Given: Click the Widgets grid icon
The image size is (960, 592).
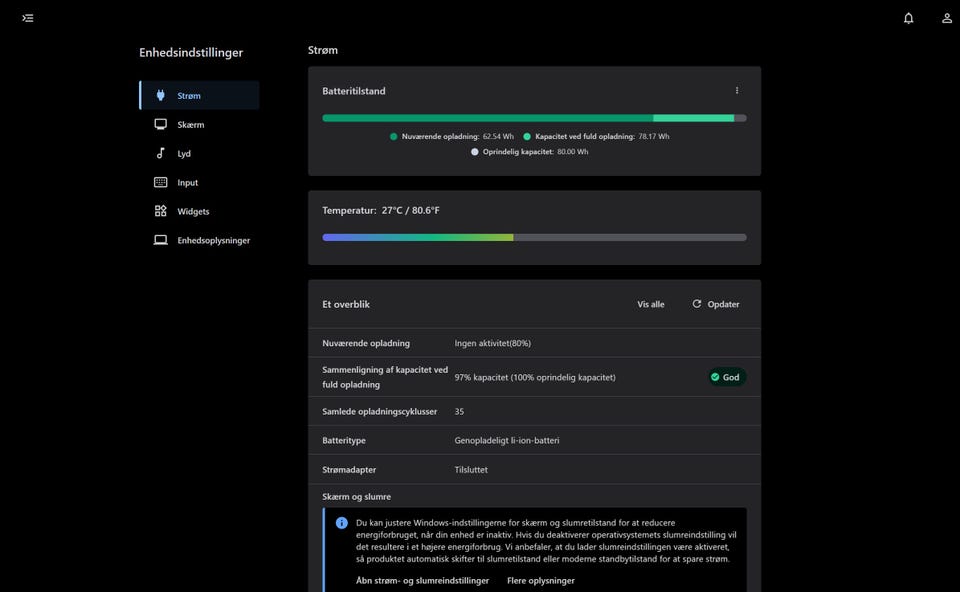Looking at the screenshot, I should 160,211.
